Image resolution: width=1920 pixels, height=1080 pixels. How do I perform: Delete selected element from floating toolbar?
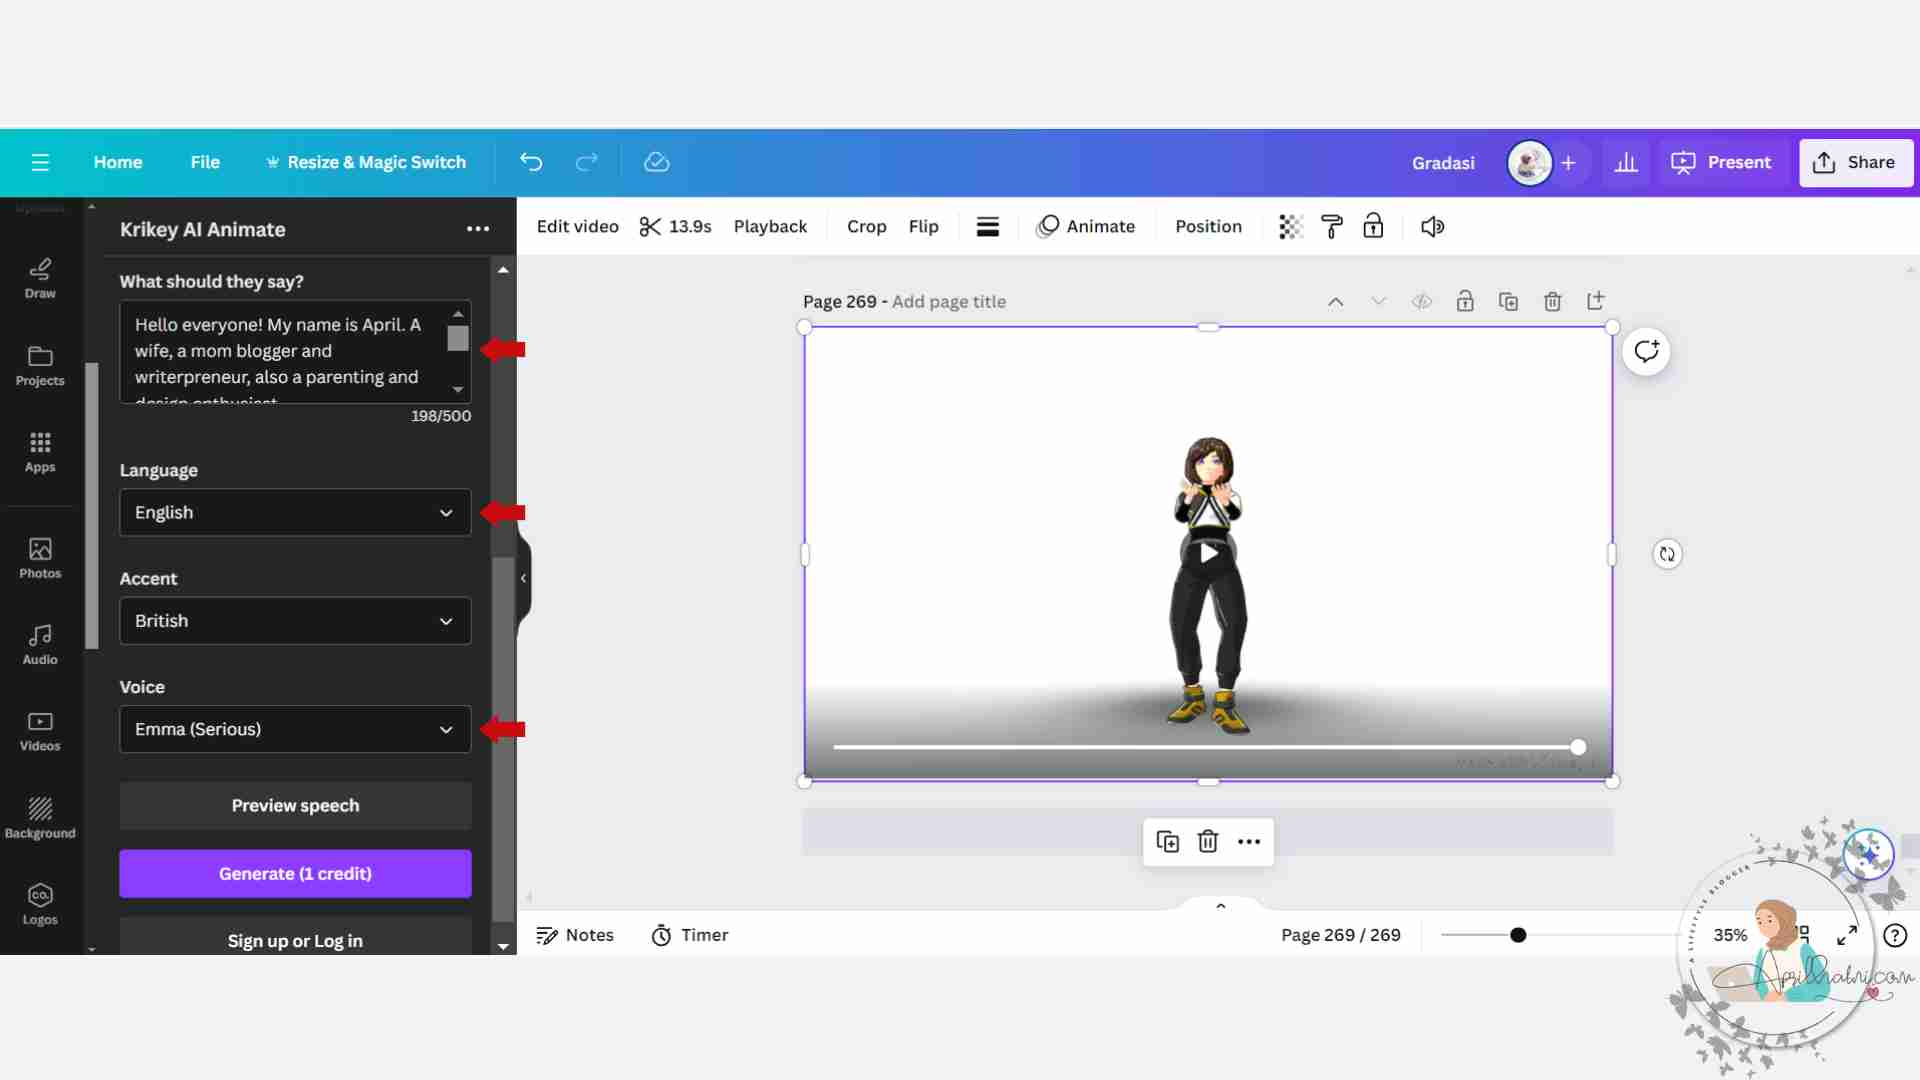click(1208, 841)
